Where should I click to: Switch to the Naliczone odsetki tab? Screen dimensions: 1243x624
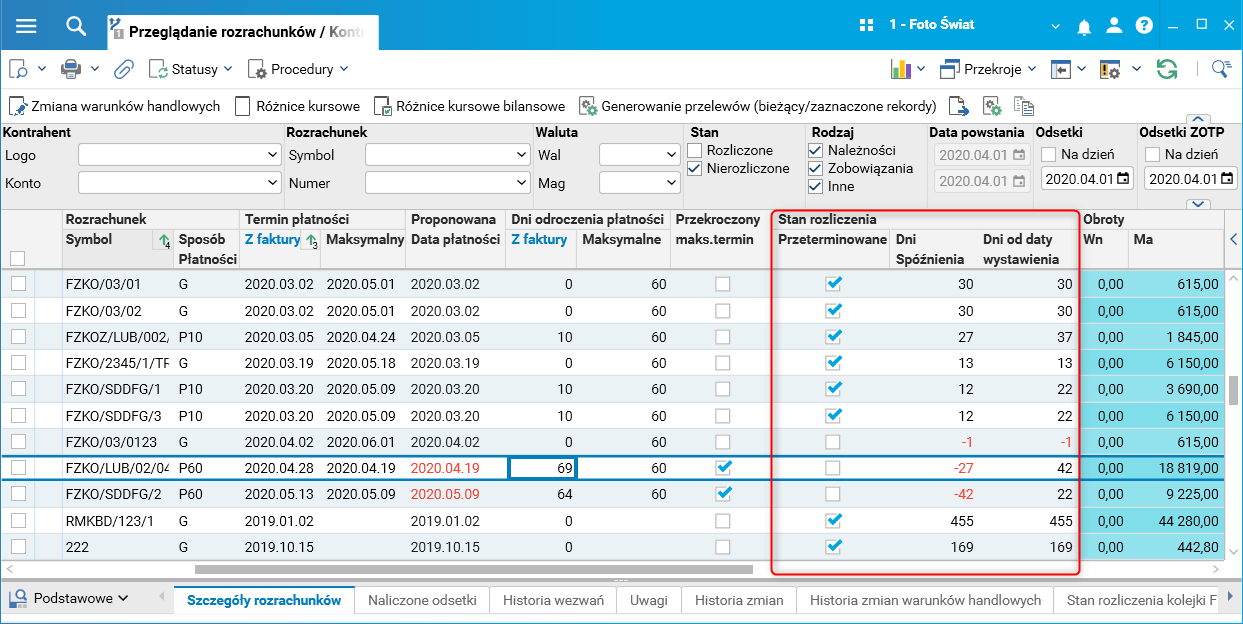[x=422, y=600]
